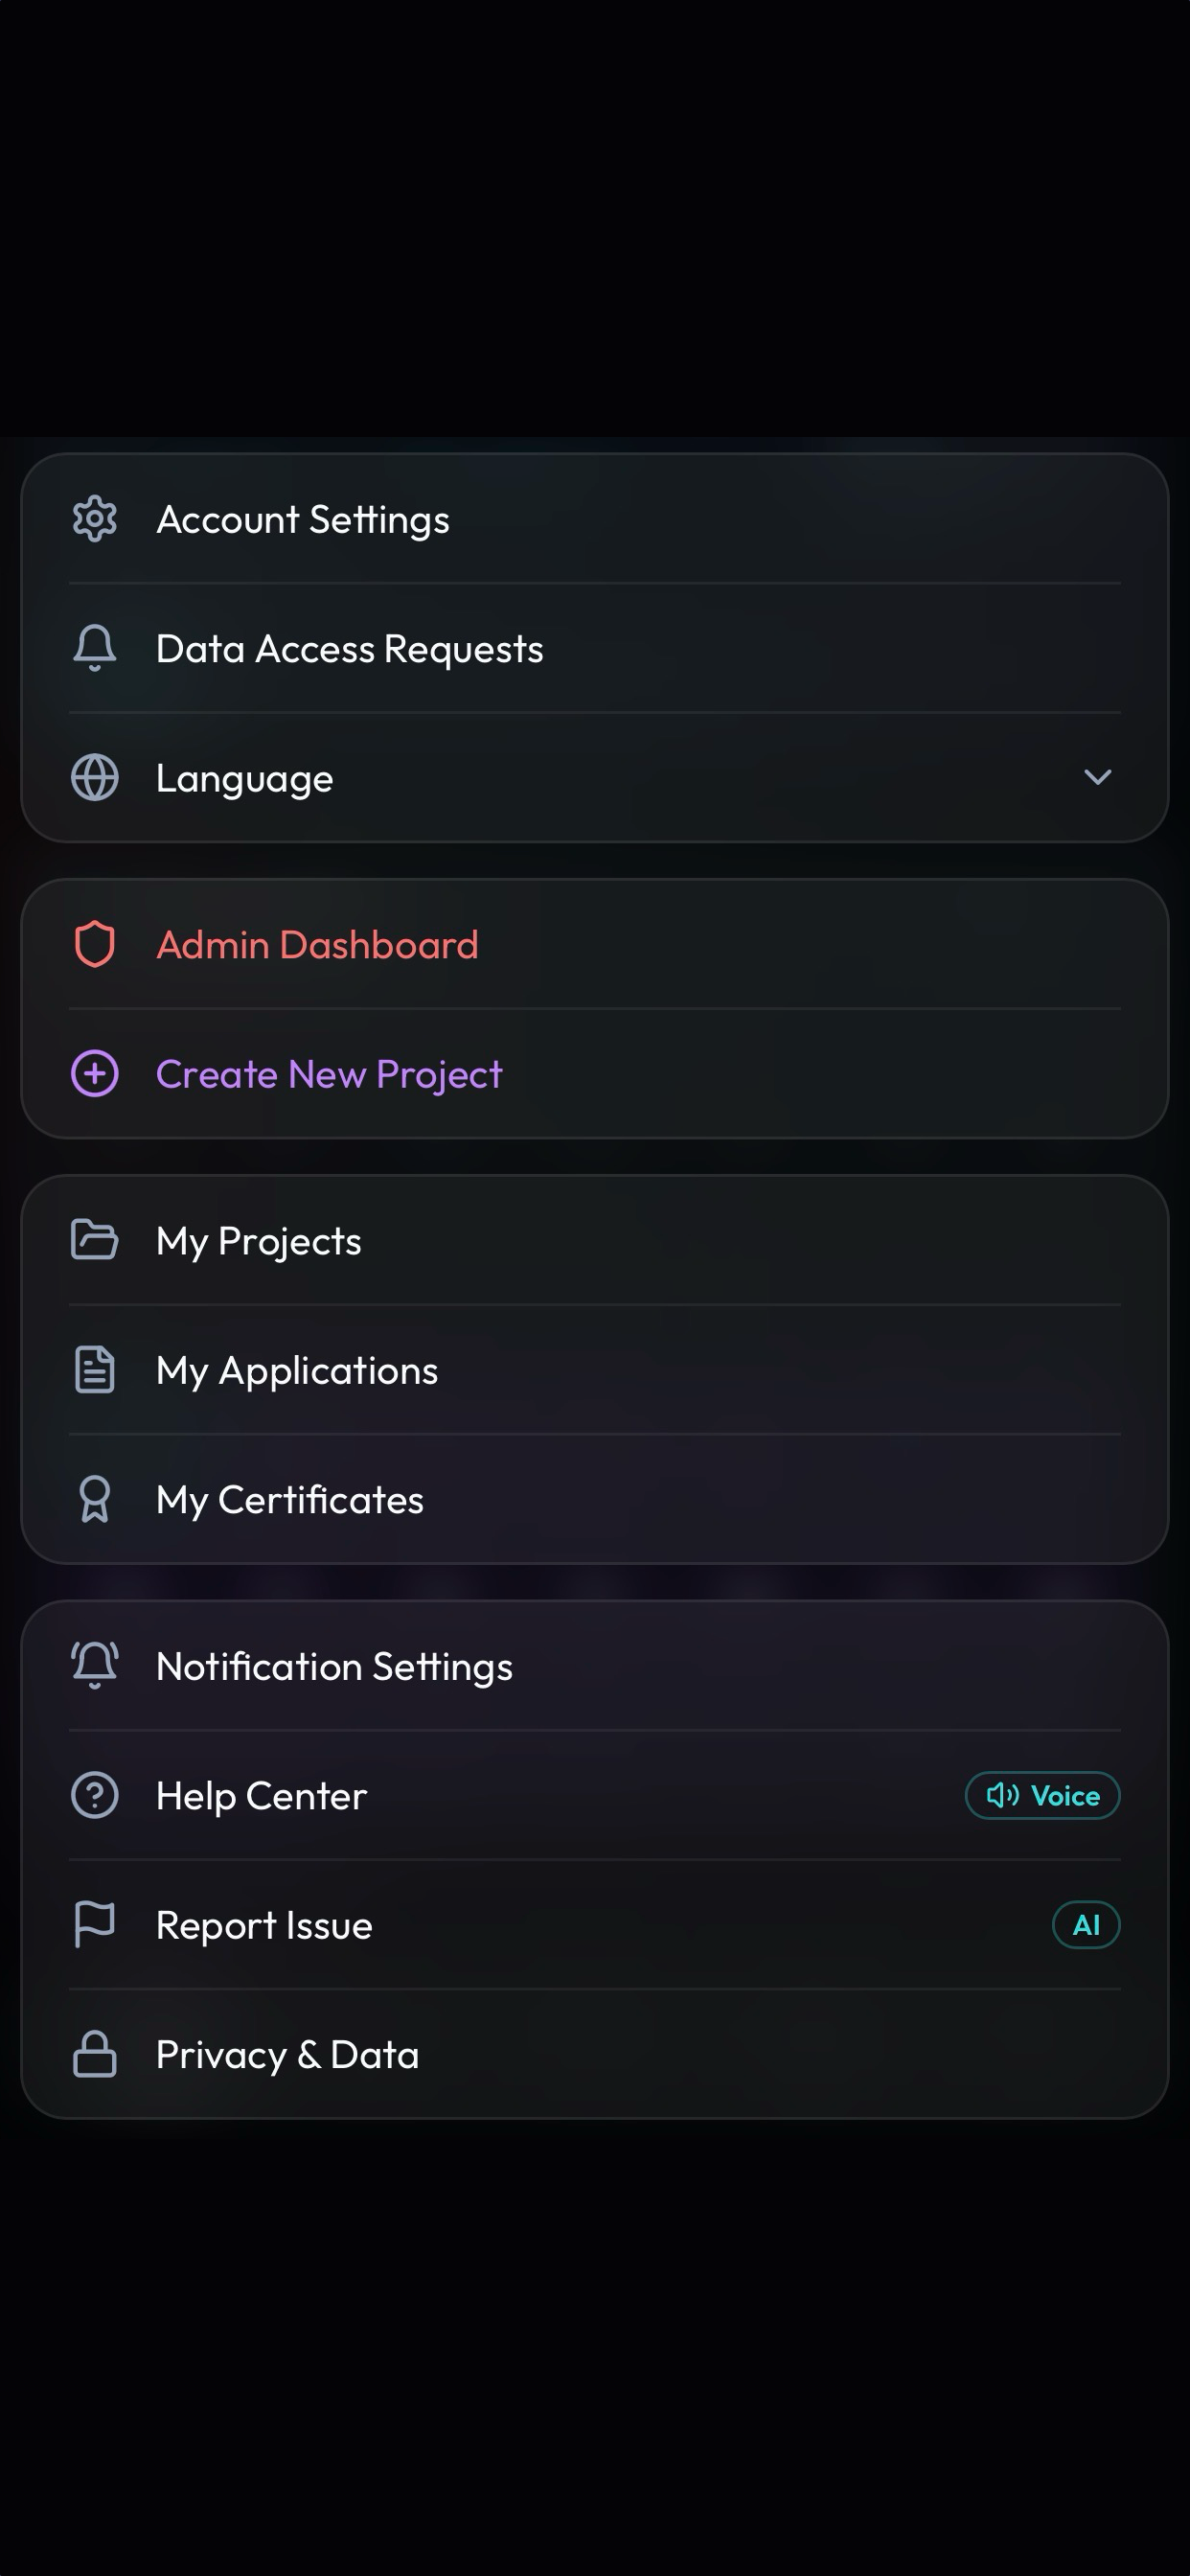Open the Admin Dashboard menu item
This screenshot has width=1190, height=2576.
pos(595,944)
